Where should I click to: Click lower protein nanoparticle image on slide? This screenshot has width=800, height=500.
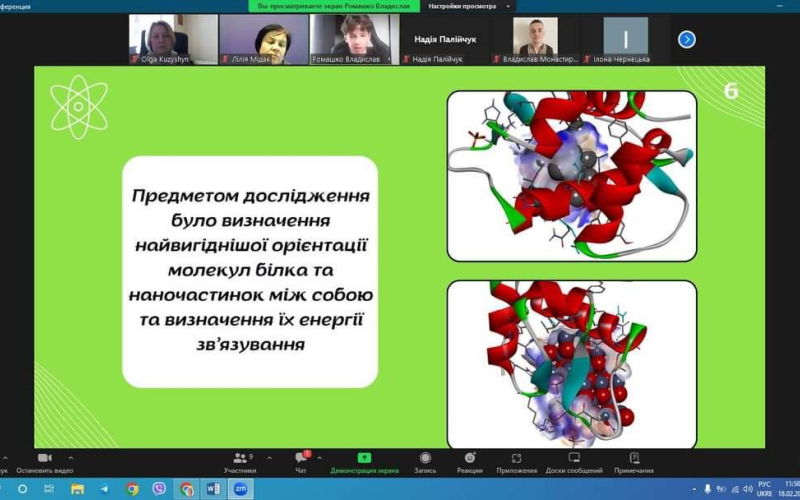point(572,364)
